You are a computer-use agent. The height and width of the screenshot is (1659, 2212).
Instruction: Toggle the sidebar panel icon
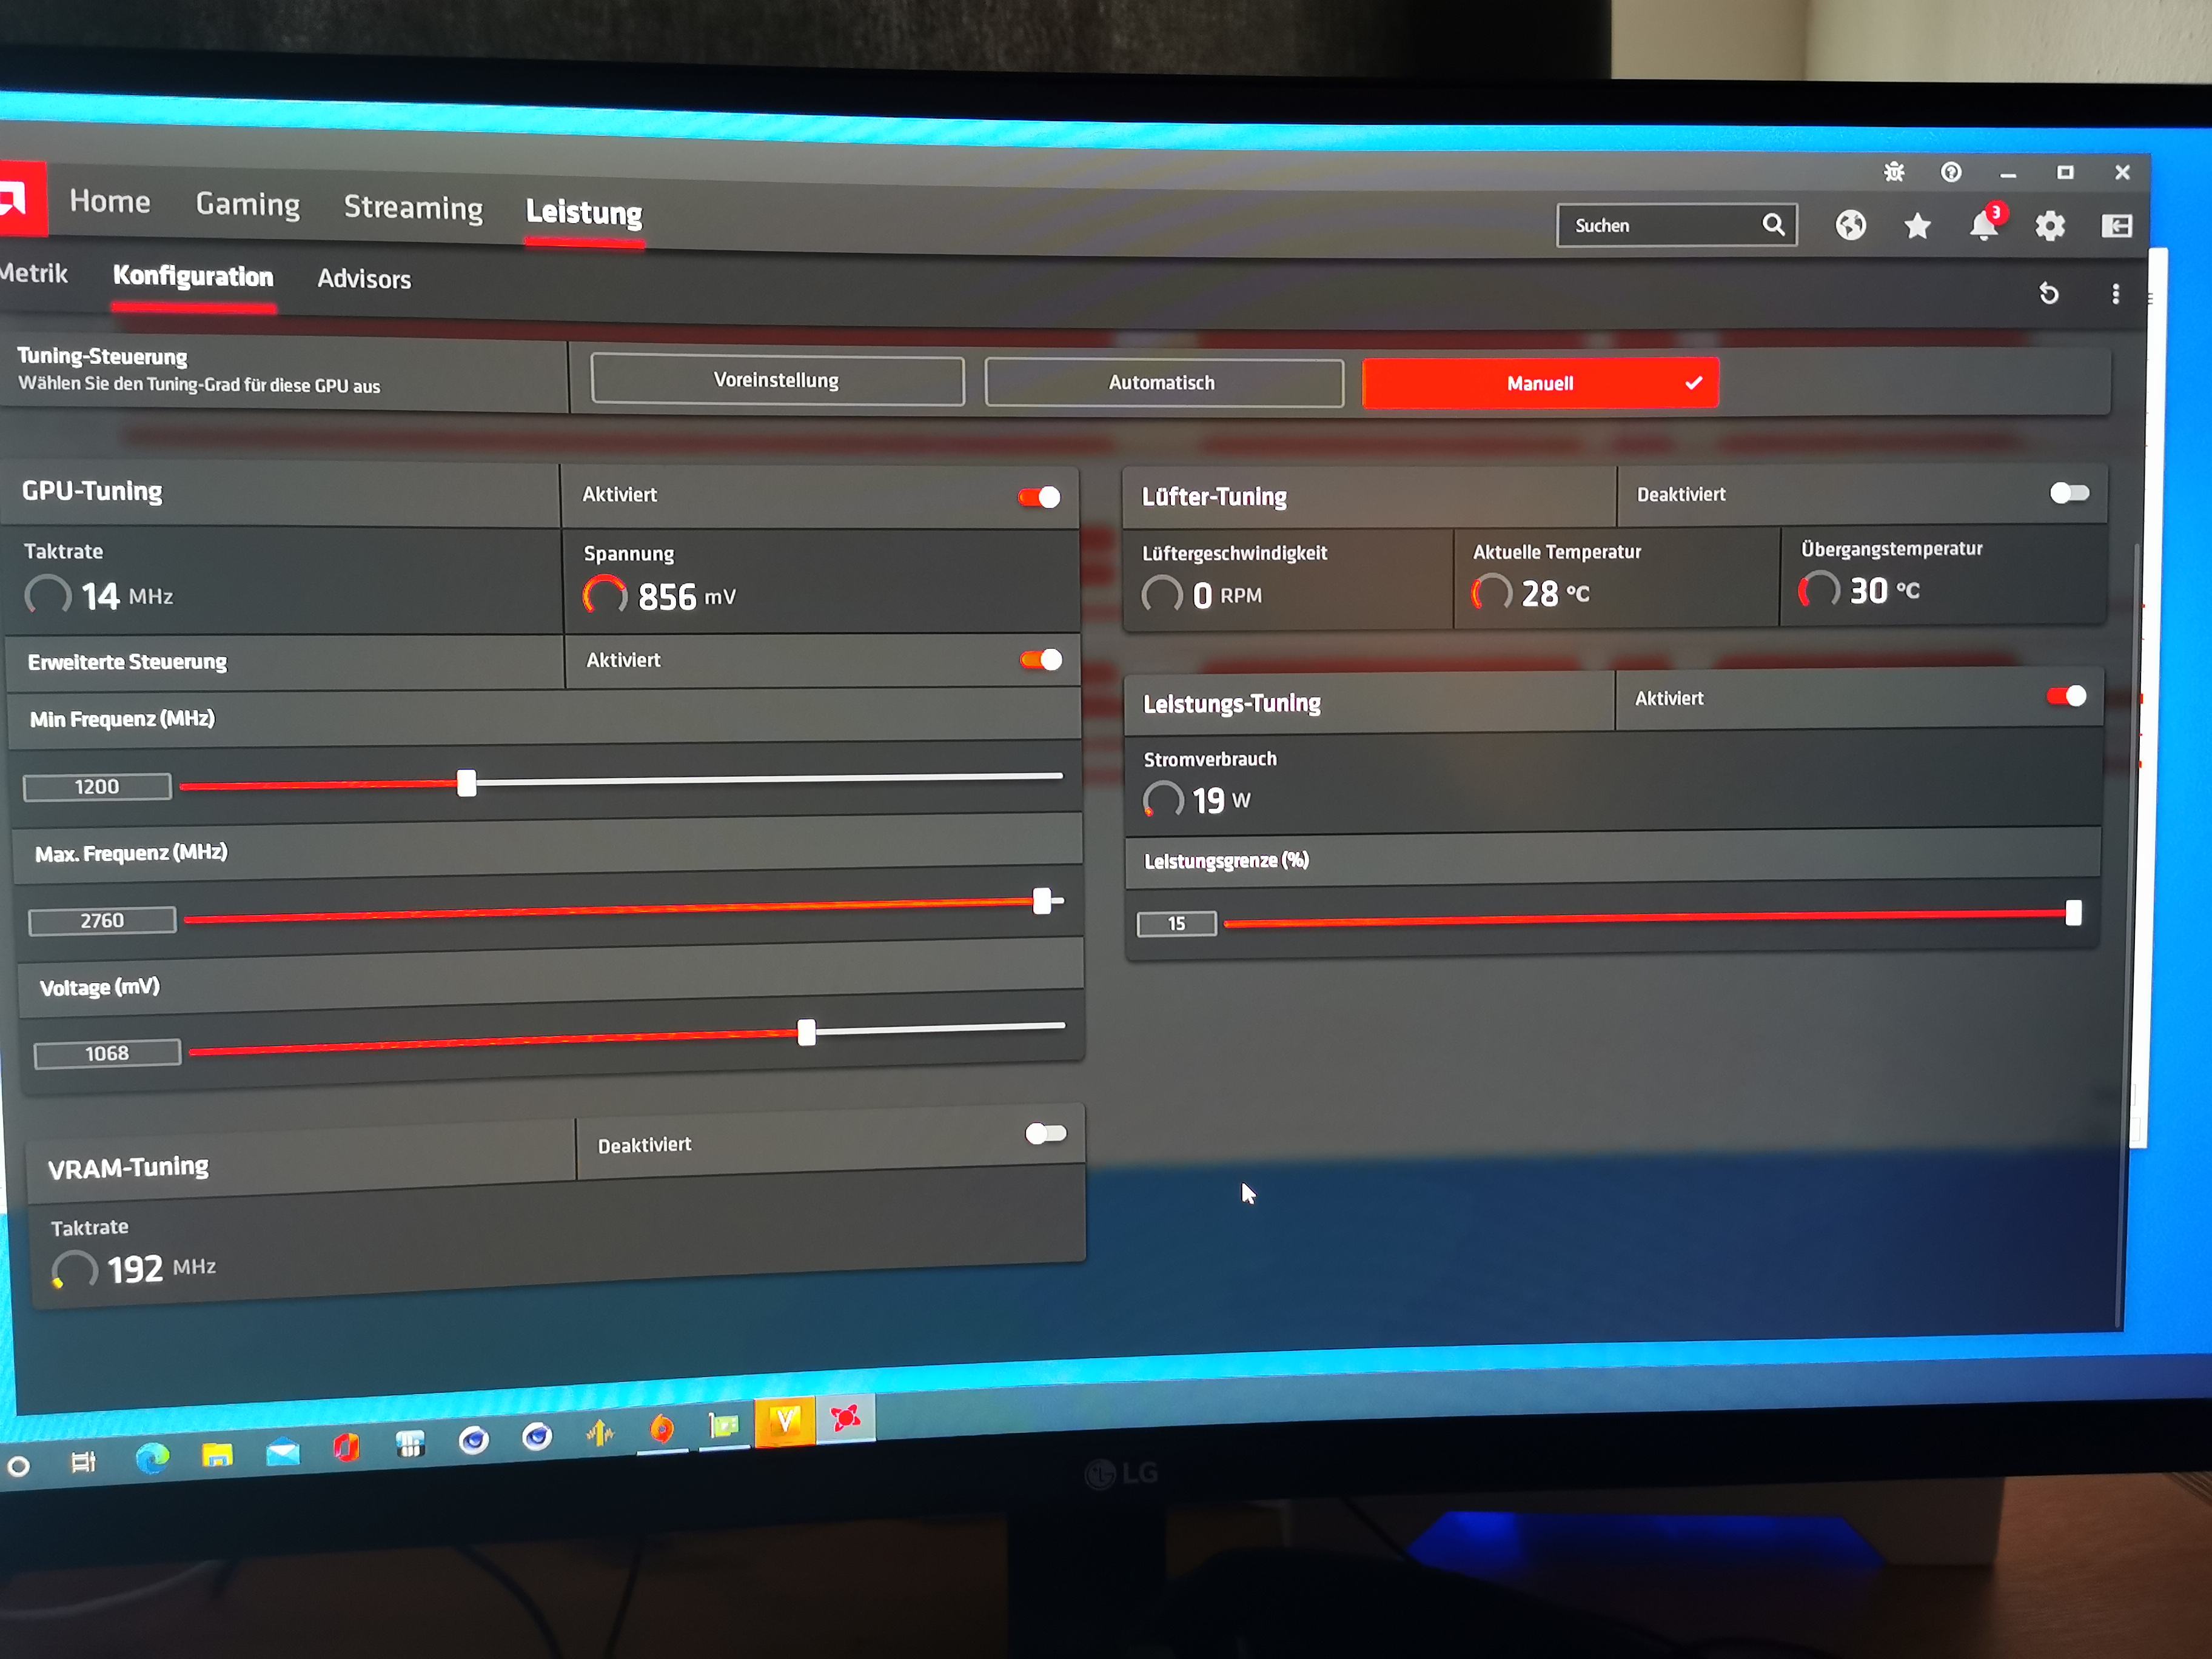tap(2116, 226)
